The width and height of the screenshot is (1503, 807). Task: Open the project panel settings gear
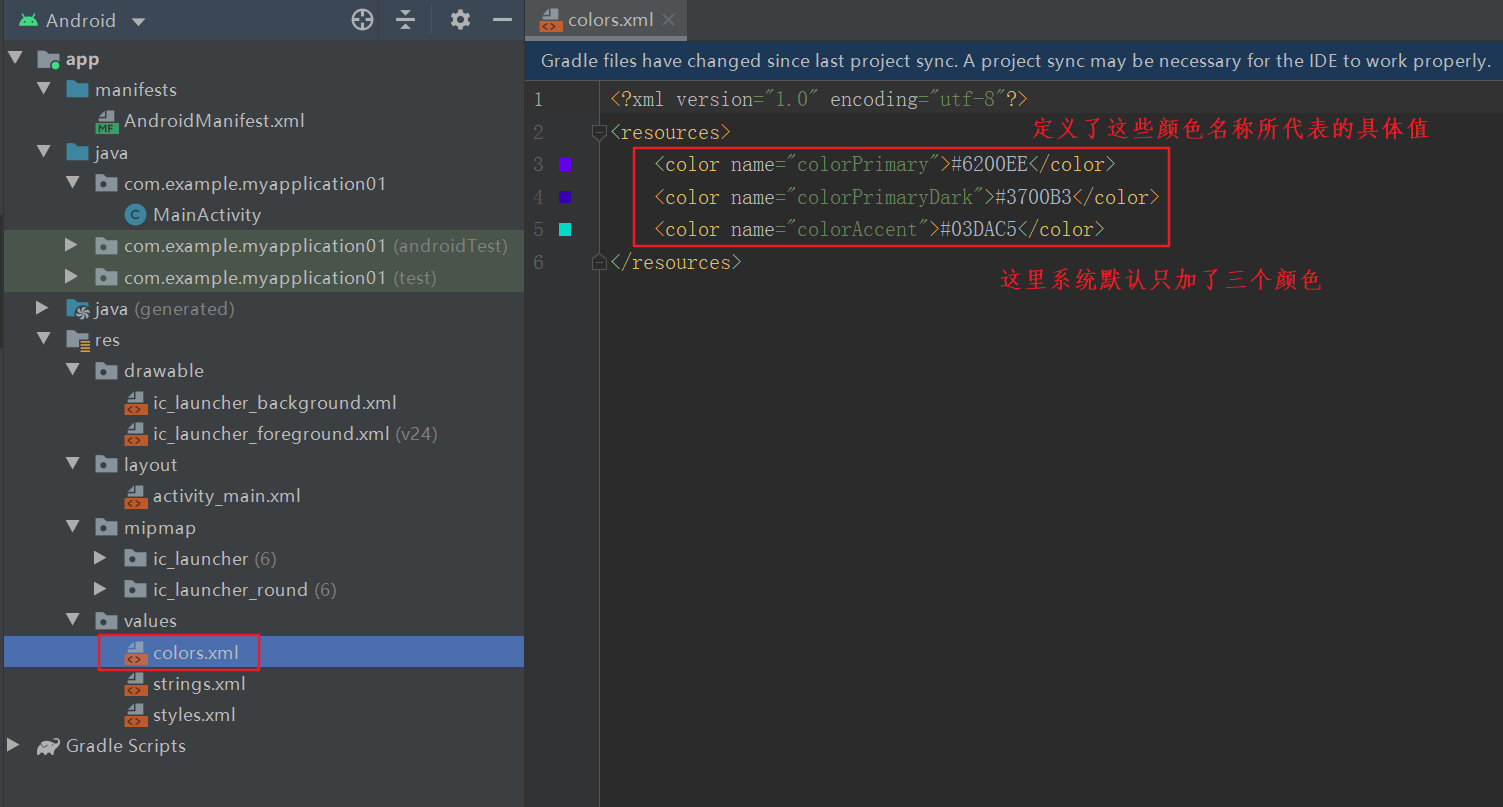(x=460, y=20)
